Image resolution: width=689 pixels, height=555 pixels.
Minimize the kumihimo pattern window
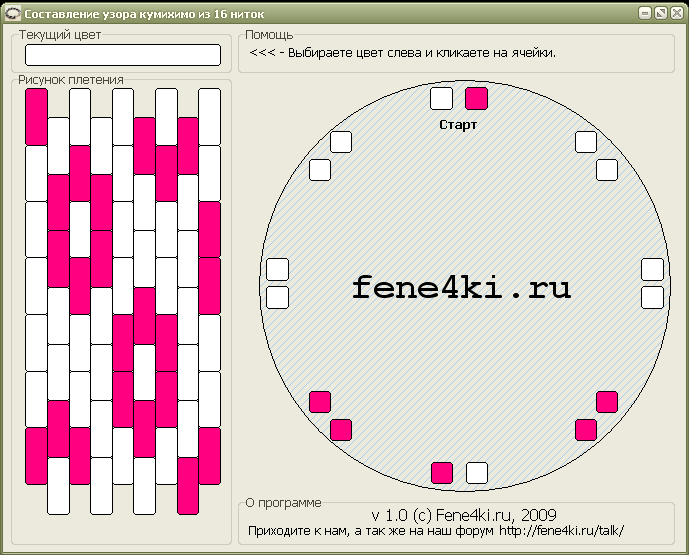pyautogui.click(x=645, y=13)
